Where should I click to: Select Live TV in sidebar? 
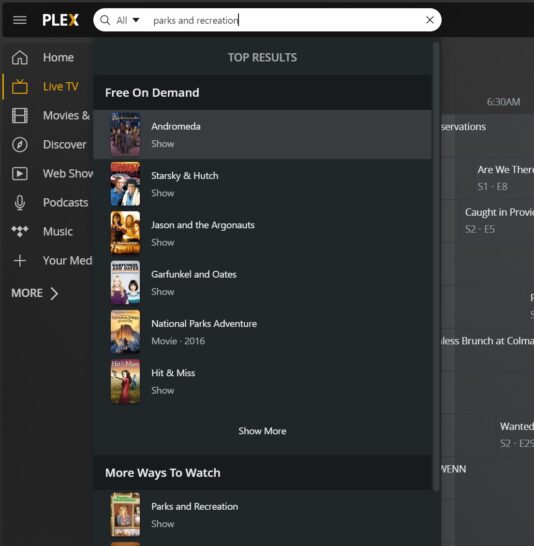point(61,86)
